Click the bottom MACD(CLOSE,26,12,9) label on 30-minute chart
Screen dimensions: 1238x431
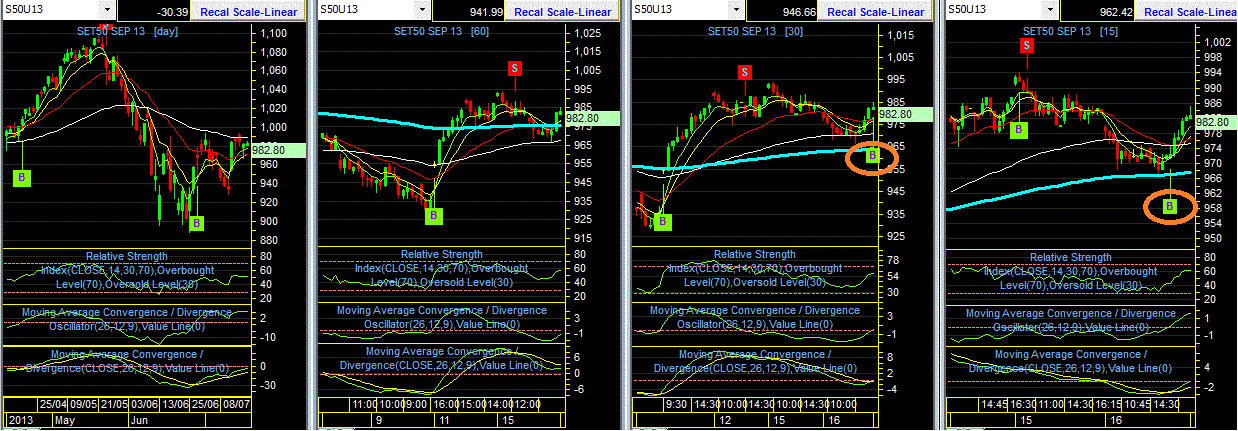755,361
